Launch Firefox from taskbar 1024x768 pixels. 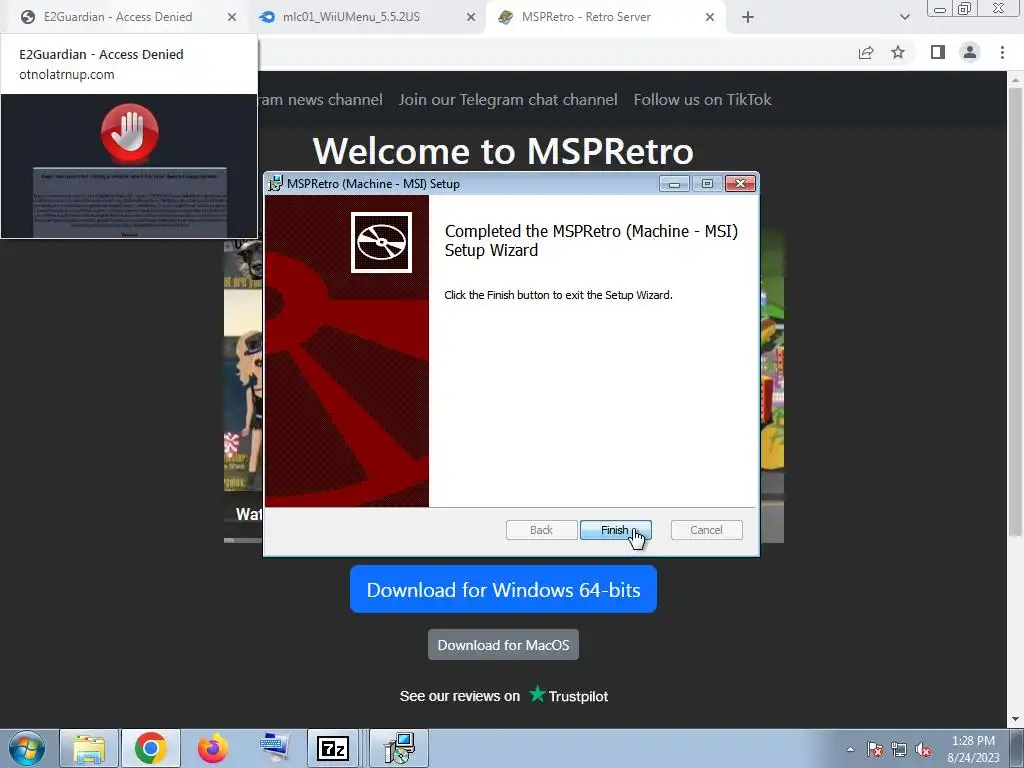click(x=213, y=748)
